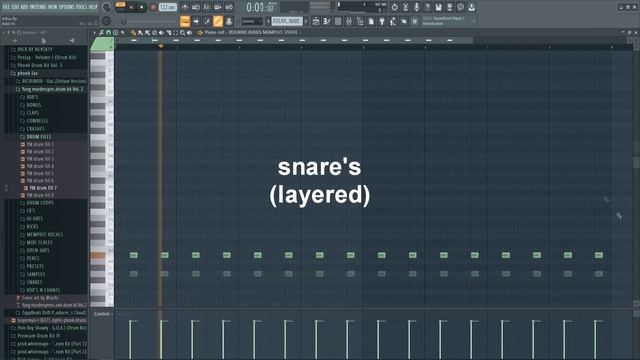Select sample 'YM drum fill 7'
Screen dimensions: 640x360
tap(43, 188)
